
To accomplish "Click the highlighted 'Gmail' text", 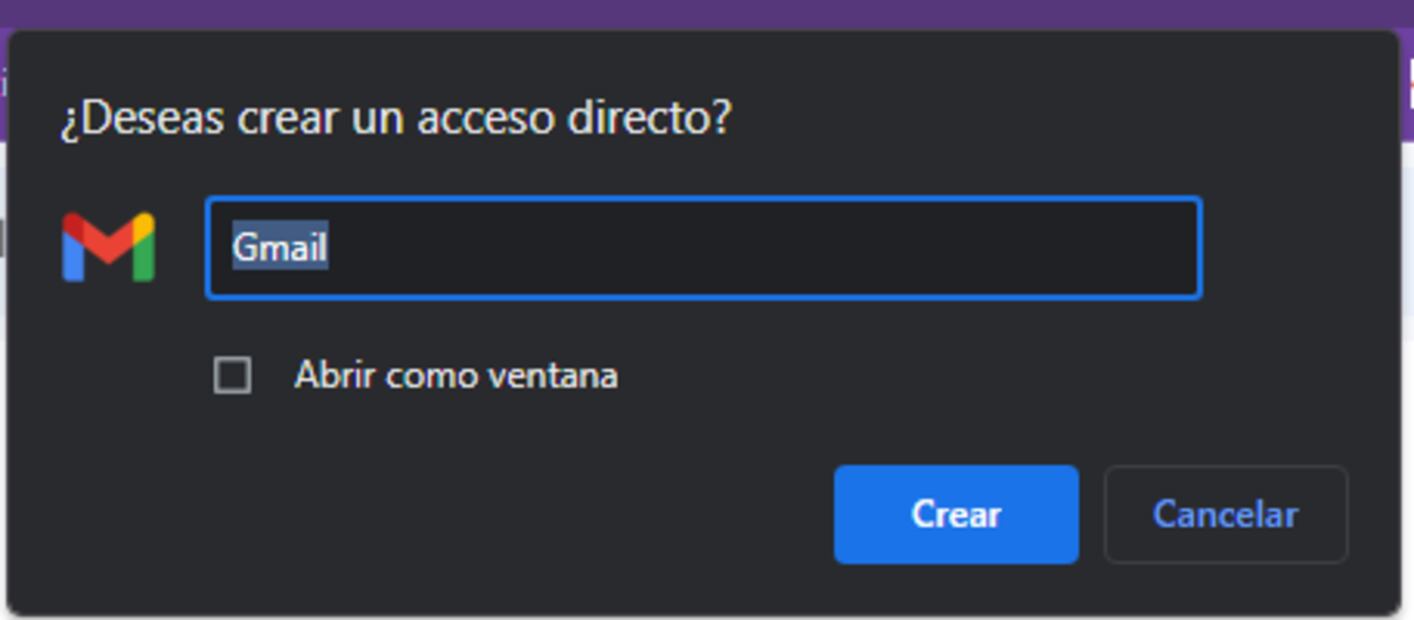I will (x=280, y=248).
